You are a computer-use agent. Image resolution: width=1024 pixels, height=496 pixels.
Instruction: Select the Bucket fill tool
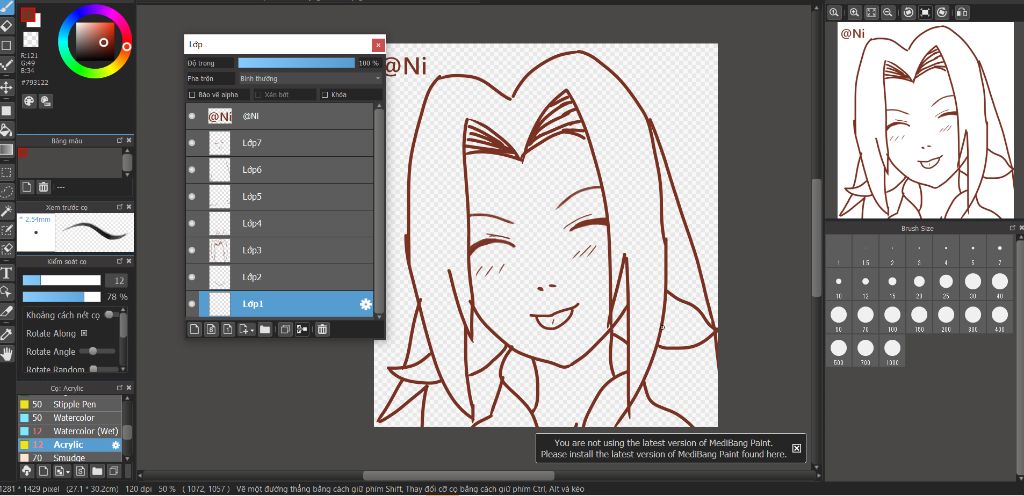coord(7,129)
